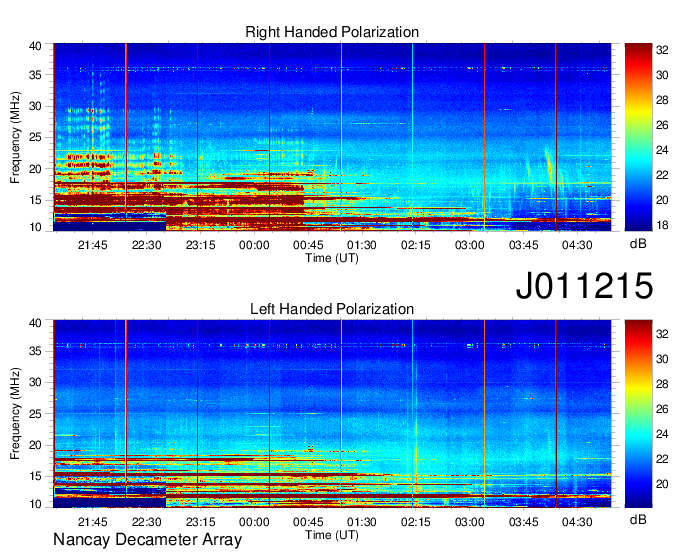Click the 21:45 time tick of Left Handed plot
Viewport: 680px width, 552px height.
(92, 522)
